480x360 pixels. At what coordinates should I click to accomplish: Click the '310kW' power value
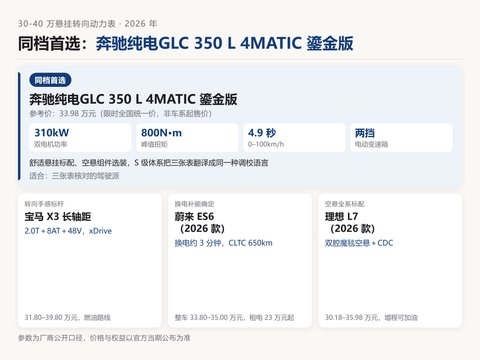click(x=52, y=133)
